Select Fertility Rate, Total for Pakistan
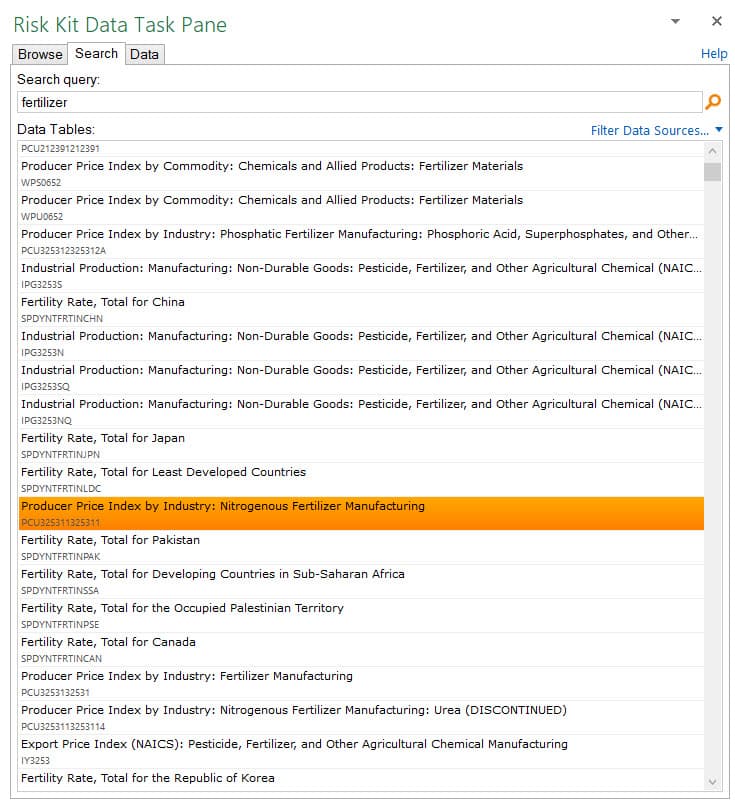735x803 pixels. click(x=361, y=547)
